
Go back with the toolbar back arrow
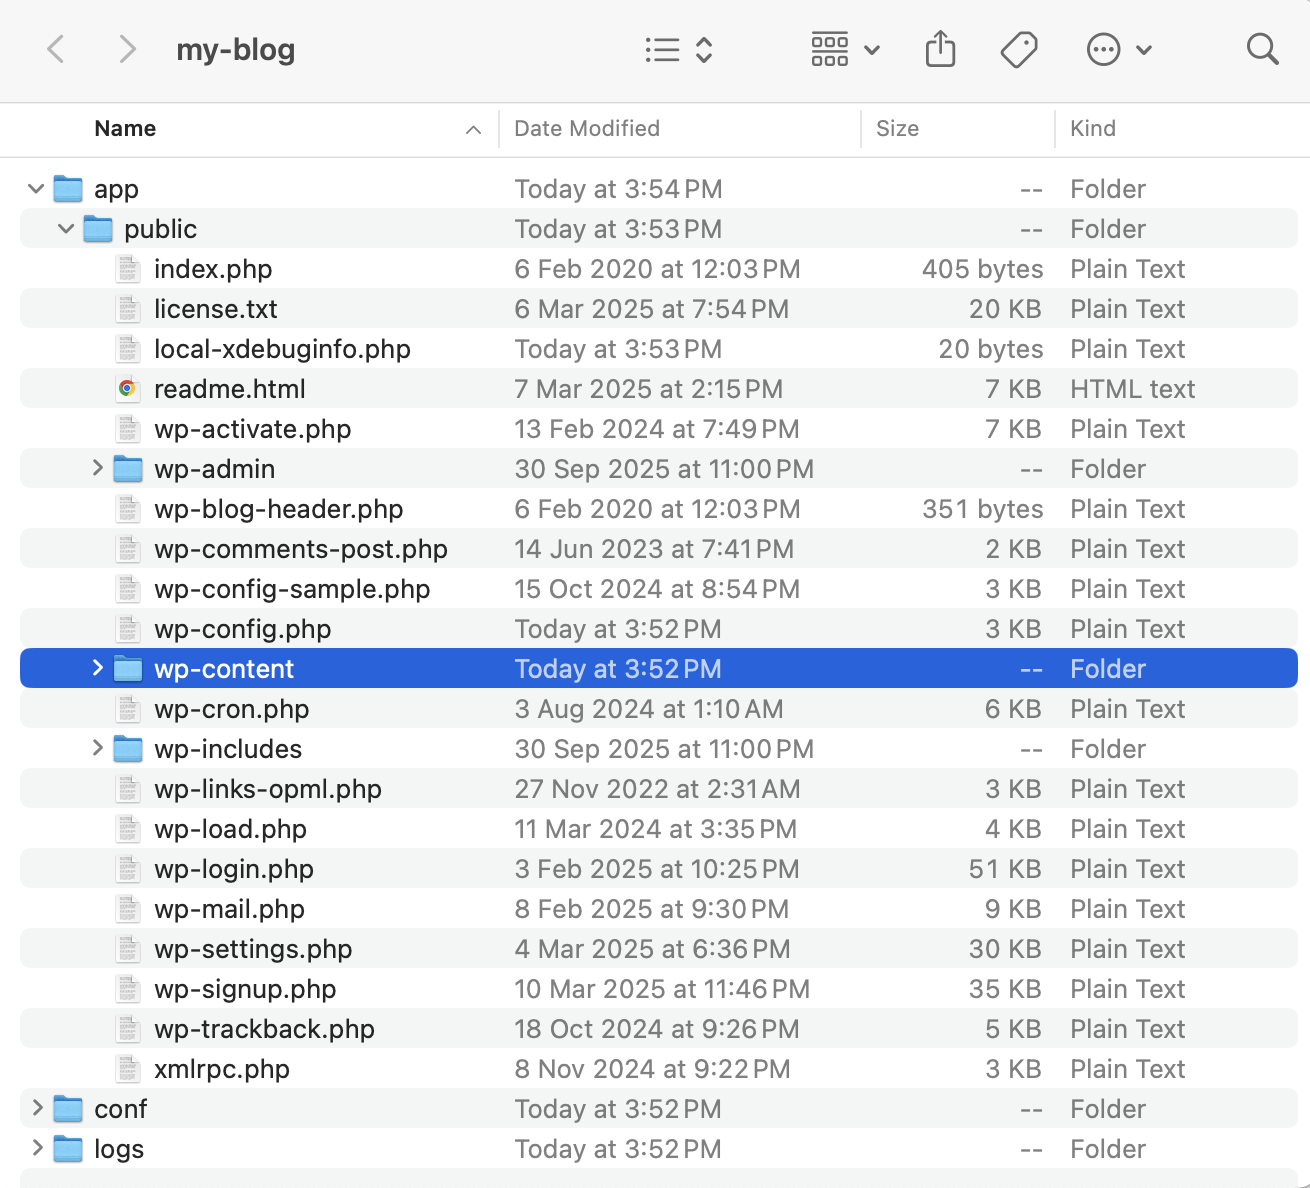[x=56, y=49]
